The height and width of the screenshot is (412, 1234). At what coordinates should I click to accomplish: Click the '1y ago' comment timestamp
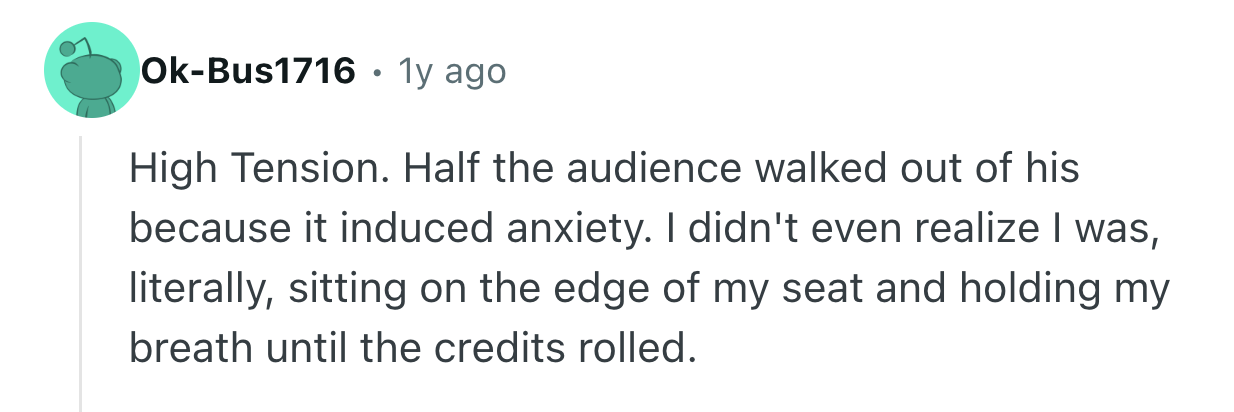click(x=452, y=71)
